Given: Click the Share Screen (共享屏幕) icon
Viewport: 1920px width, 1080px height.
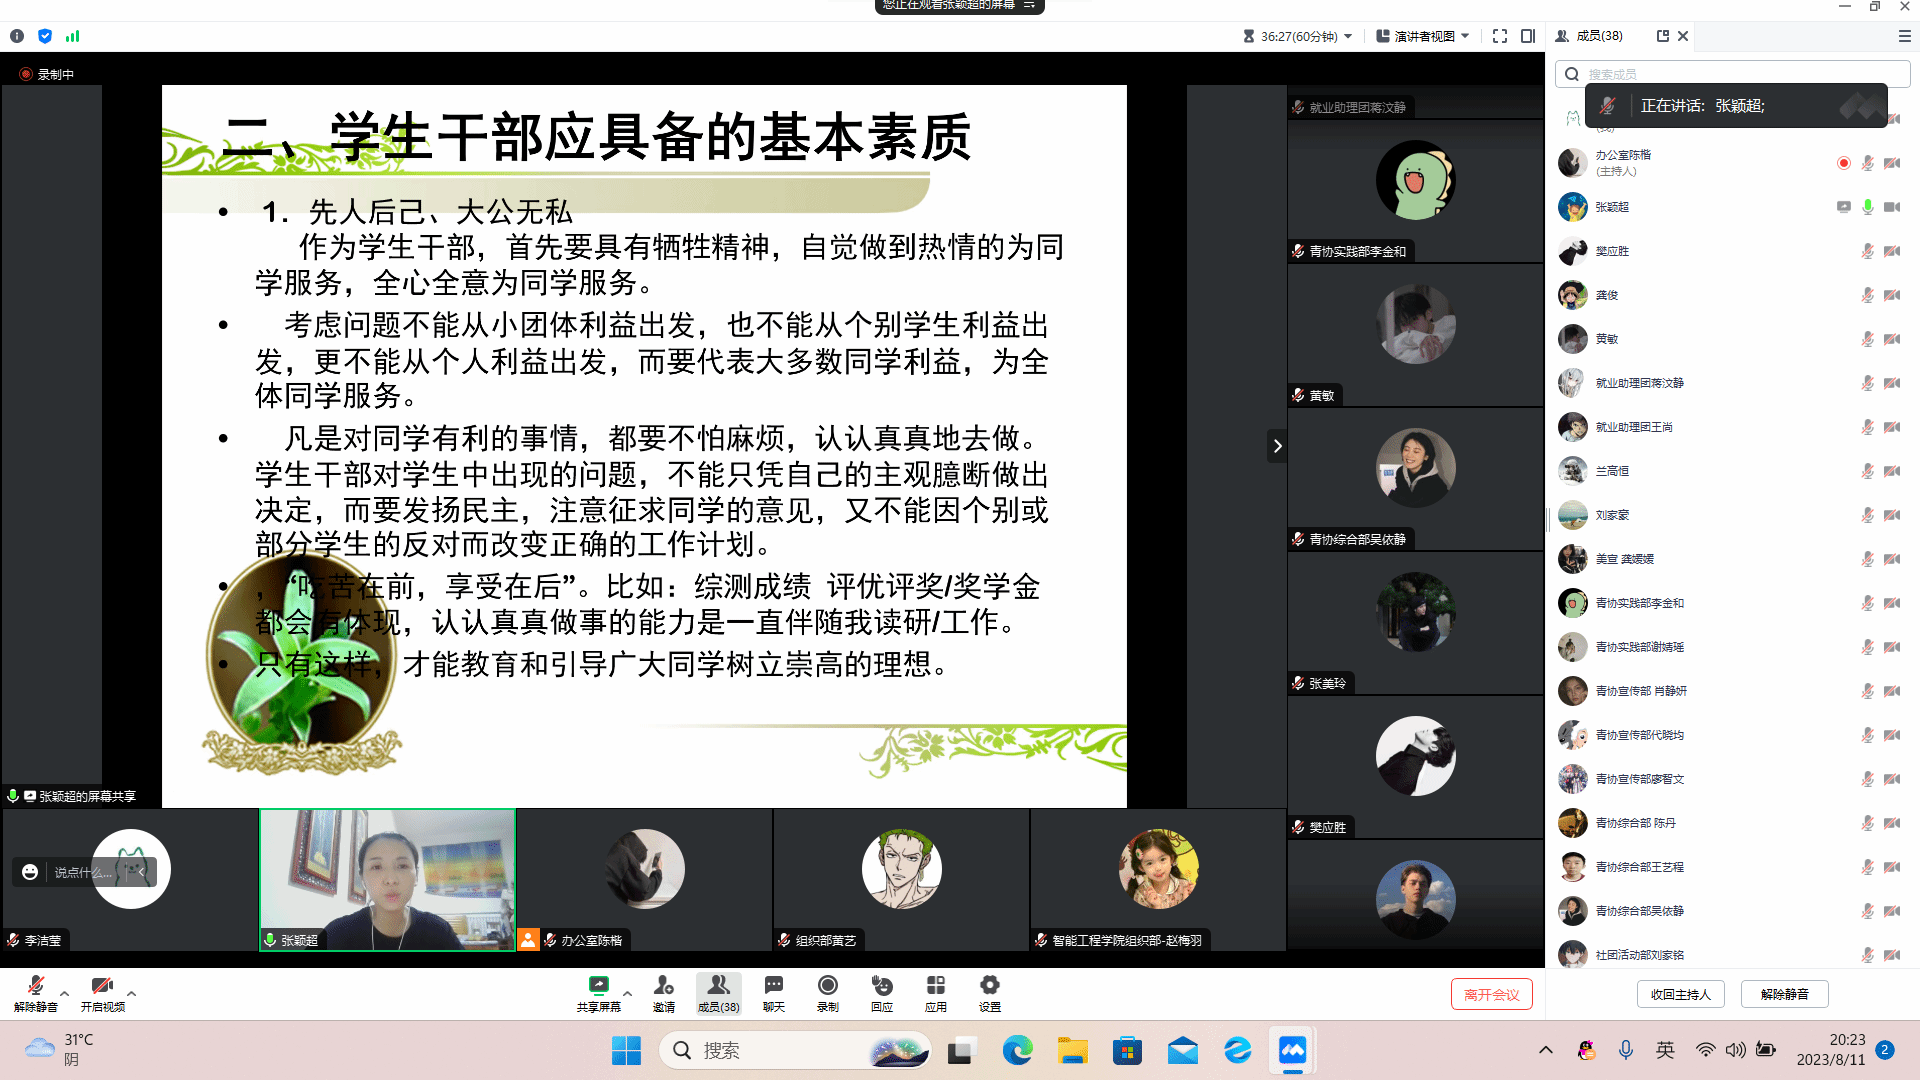Looking at the screenshot, I should 598,987.
